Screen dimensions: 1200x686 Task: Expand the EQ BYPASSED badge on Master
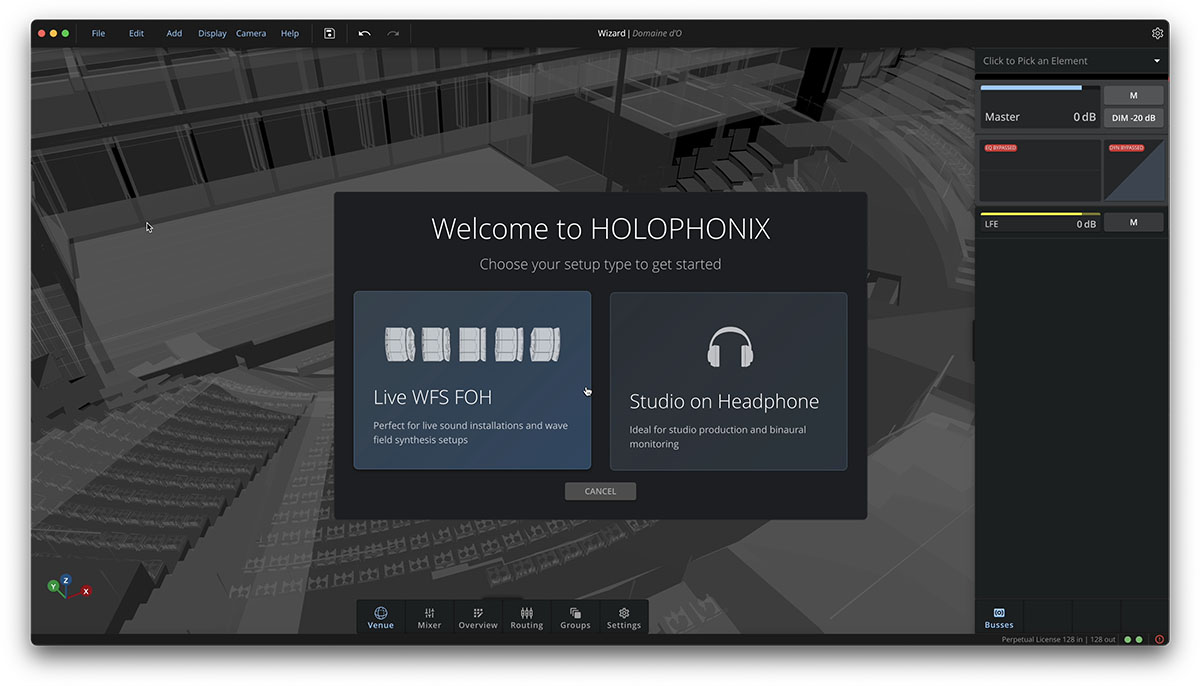1000,147
